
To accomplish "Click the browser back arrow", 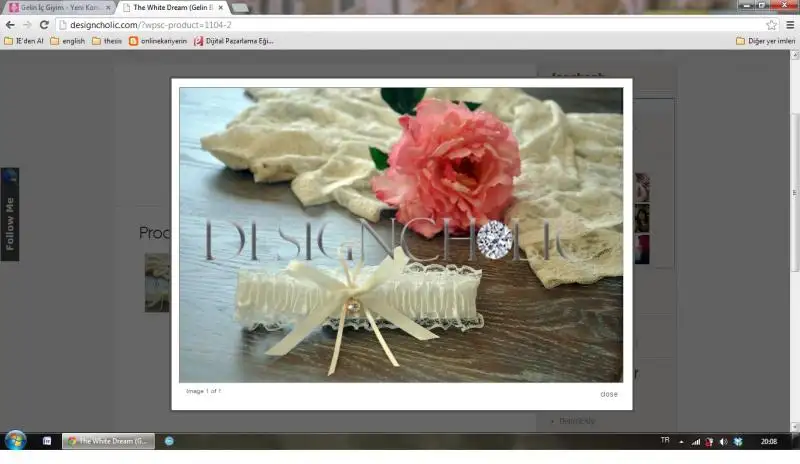I will (10, 25).
